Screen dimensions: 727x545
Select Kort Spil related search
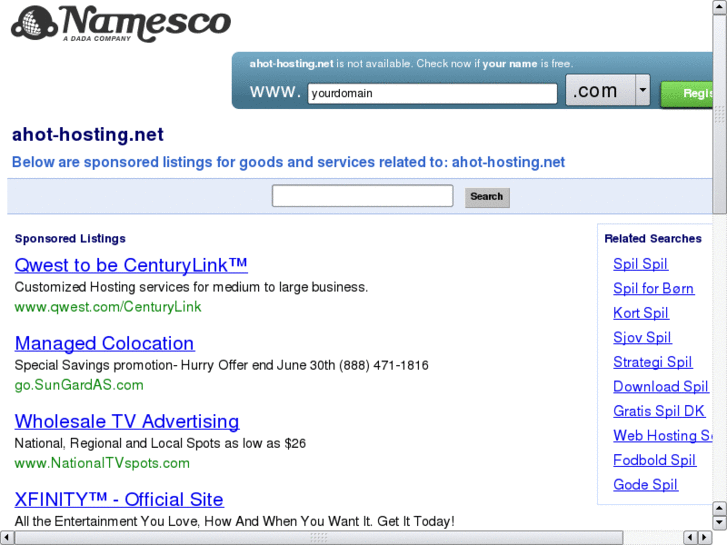(x=641, y=313)
